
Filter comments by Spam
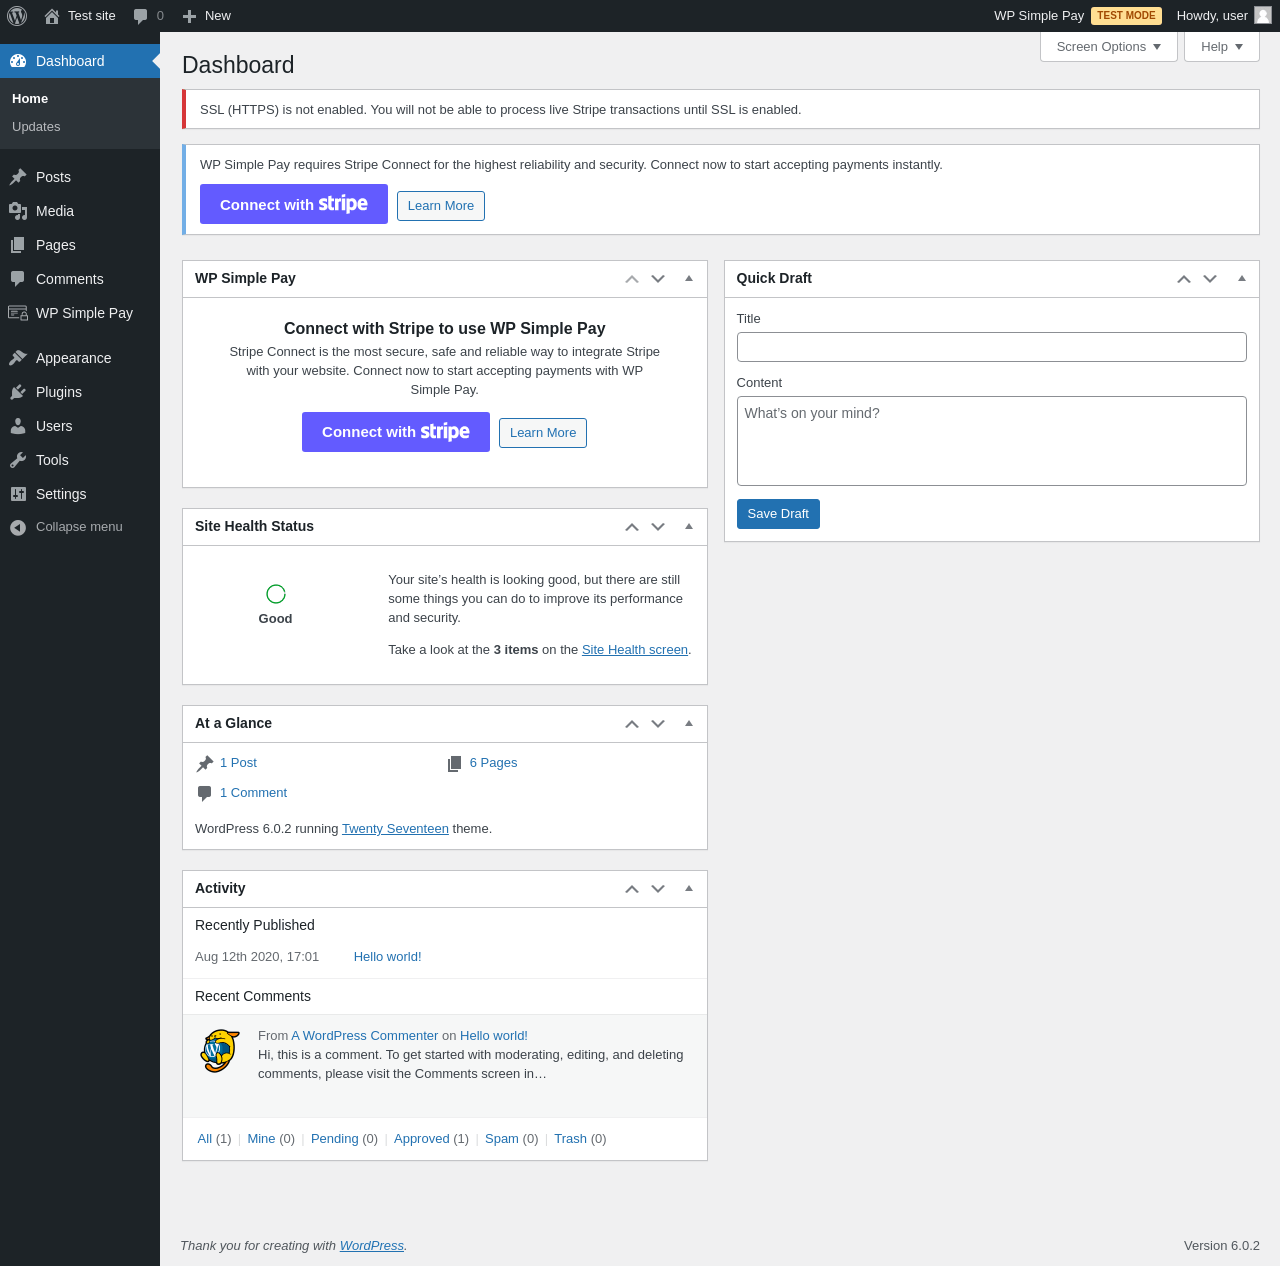point(502,1139)
